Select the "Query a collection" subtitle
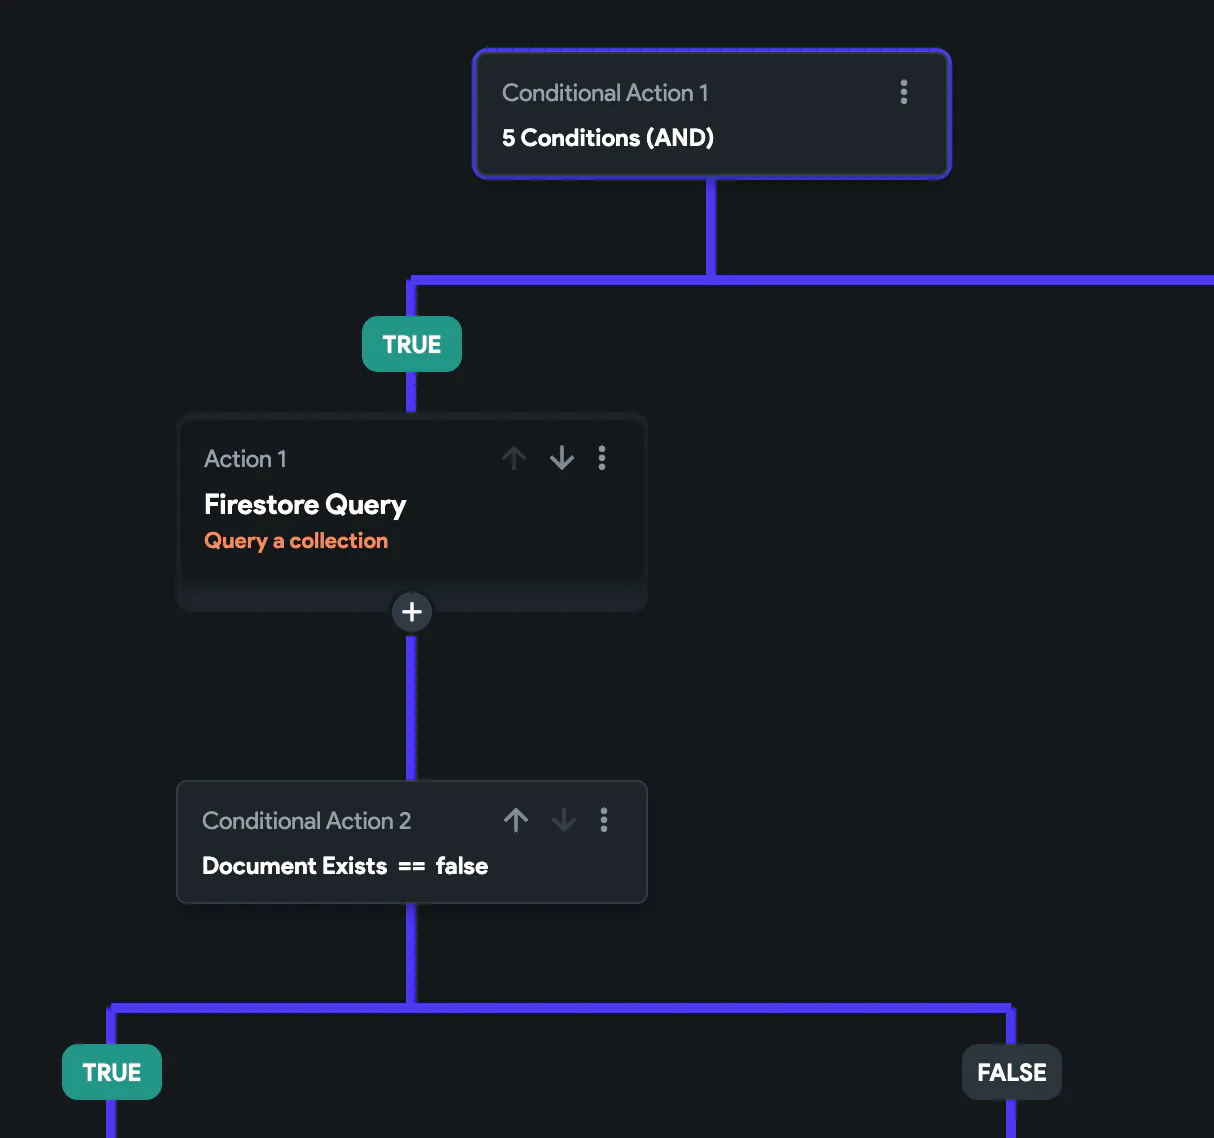Viewport: 1214px width, 1138px height. (x=296, y=541)
